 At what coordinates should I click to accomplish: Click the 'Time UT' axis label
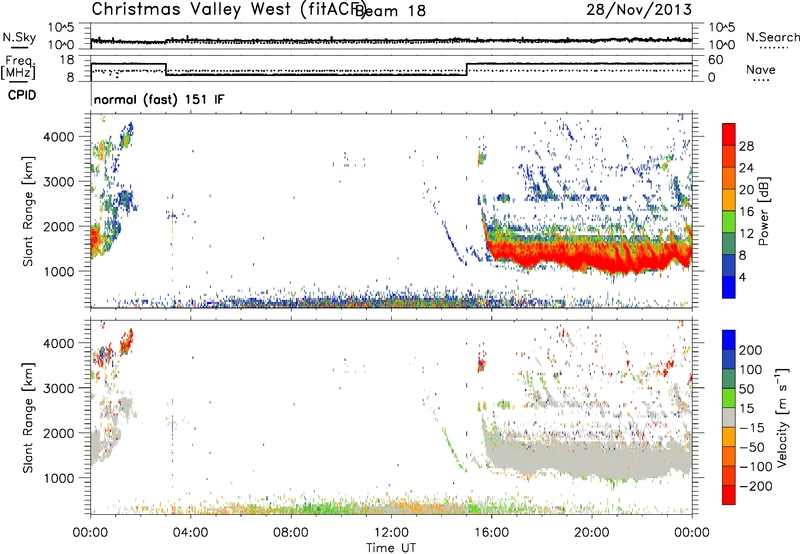click(x=391, y=547)
